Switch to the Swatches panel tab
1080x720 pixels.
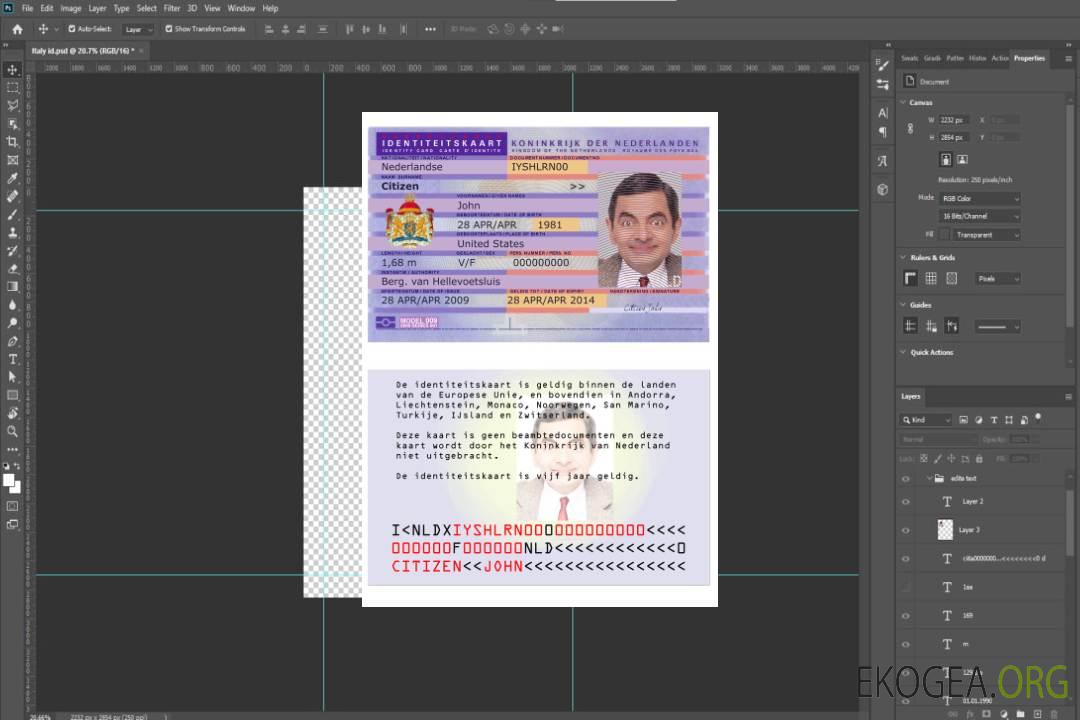tap(909, 58)
